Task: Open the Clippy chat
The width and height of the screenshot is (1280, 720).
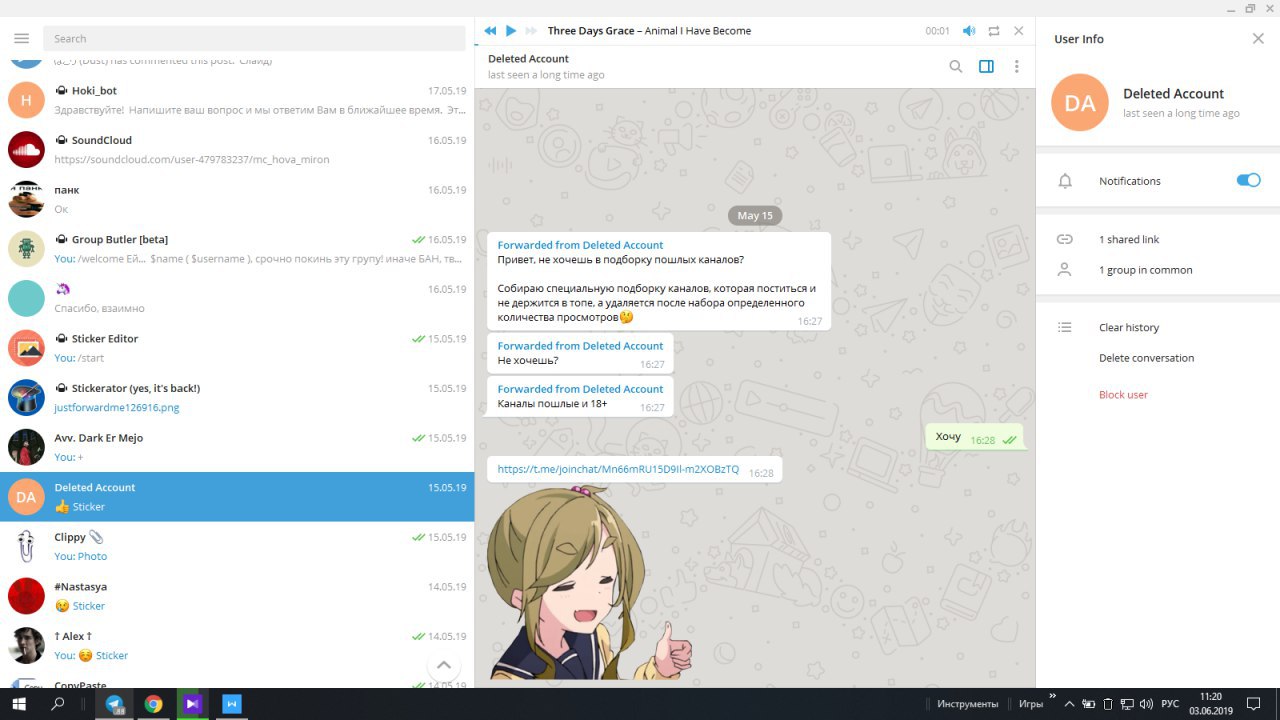Action: (x=237, y=547)
